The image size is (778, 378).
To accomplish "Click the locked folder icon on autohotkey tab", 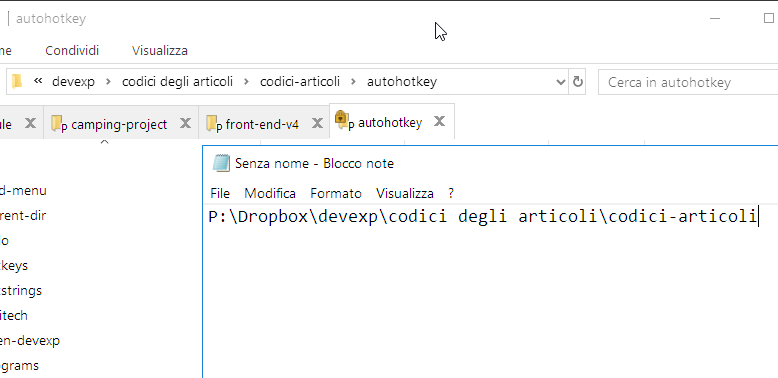I will pos(340,119).
